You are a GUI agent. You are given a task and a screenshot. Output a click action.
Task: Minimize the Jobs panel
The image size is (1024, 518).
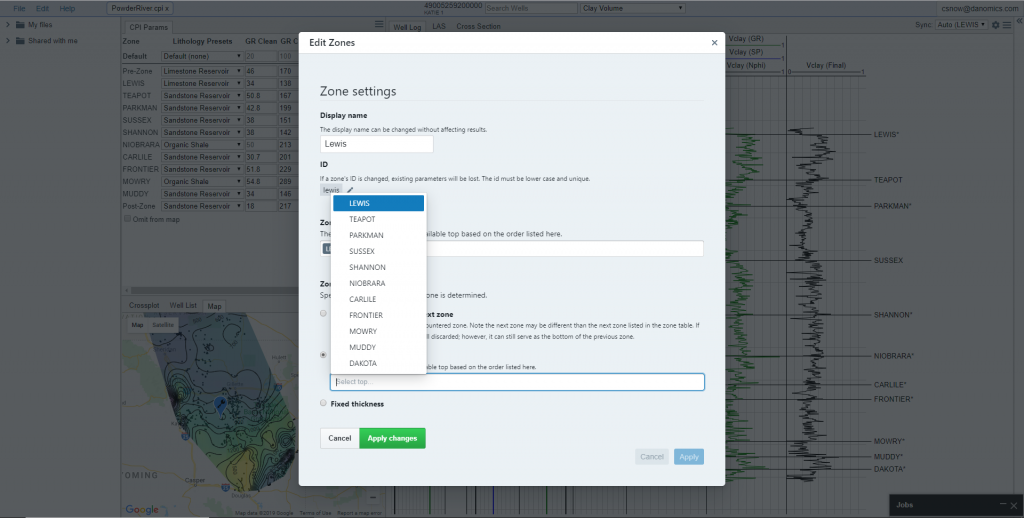(x=1003, y=505)
